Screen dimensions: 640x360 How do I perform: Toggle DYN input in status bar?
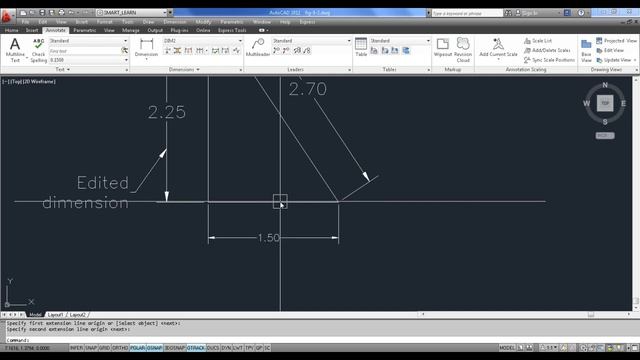[226, 348]
